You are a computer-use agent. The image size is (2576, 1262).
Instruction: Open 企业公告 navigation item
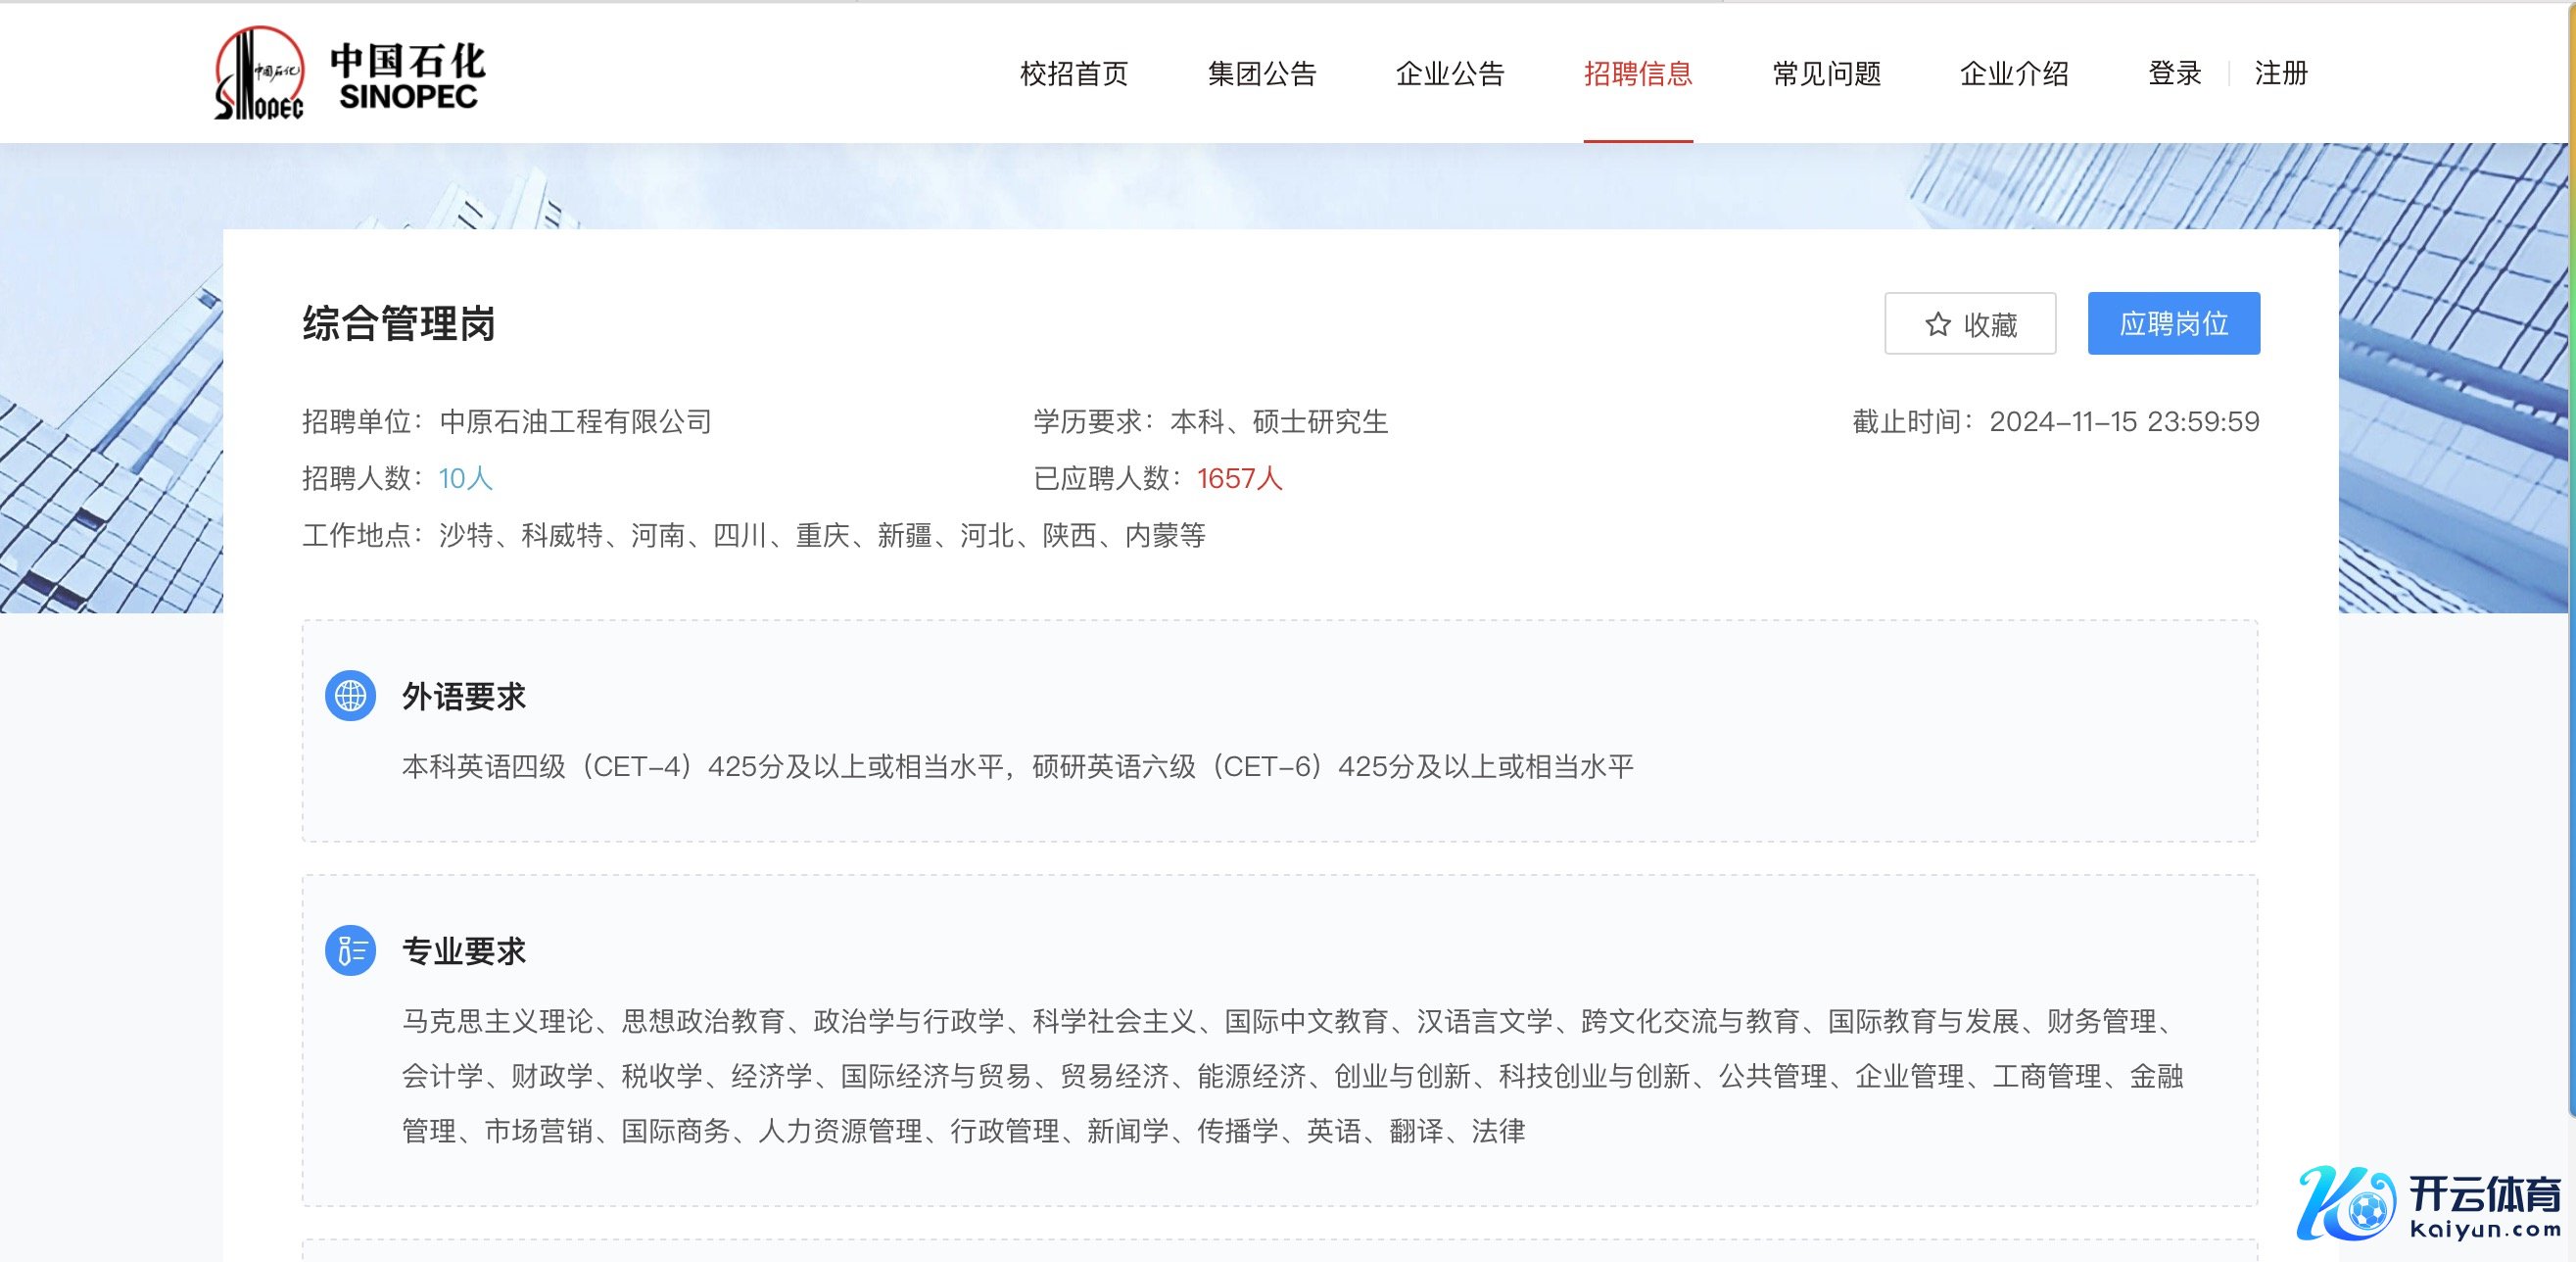point(1449,73)
